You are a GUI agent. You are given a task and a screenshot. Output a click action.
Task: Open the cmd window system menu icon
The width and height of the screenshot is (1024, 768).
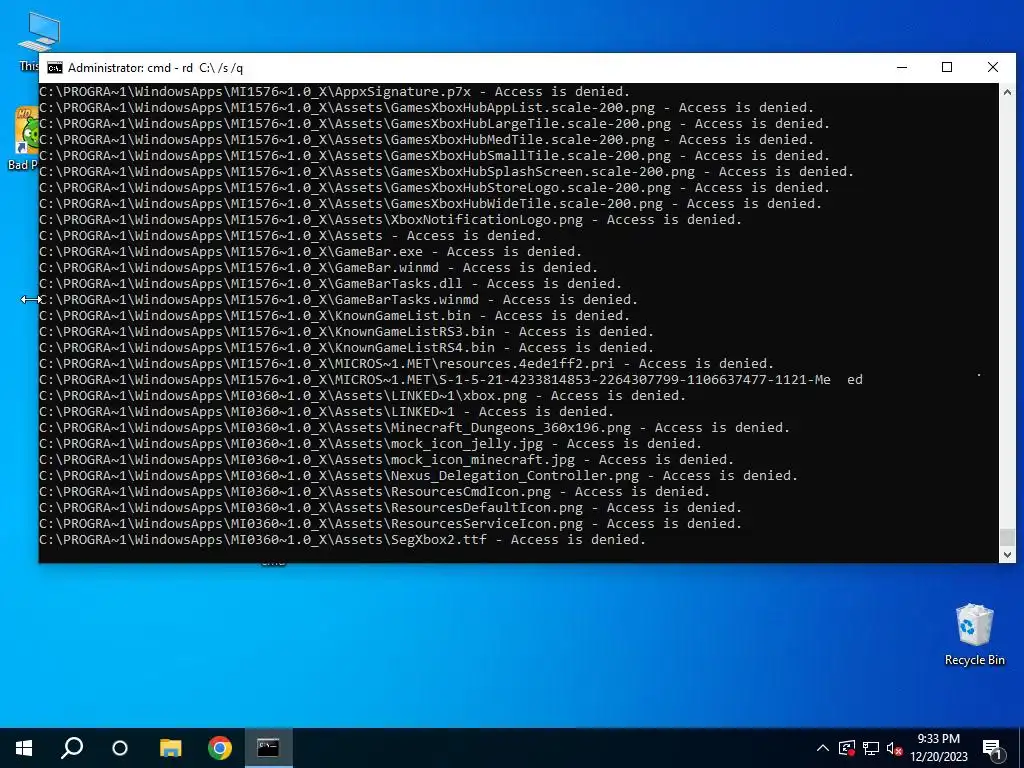(55, 68)
